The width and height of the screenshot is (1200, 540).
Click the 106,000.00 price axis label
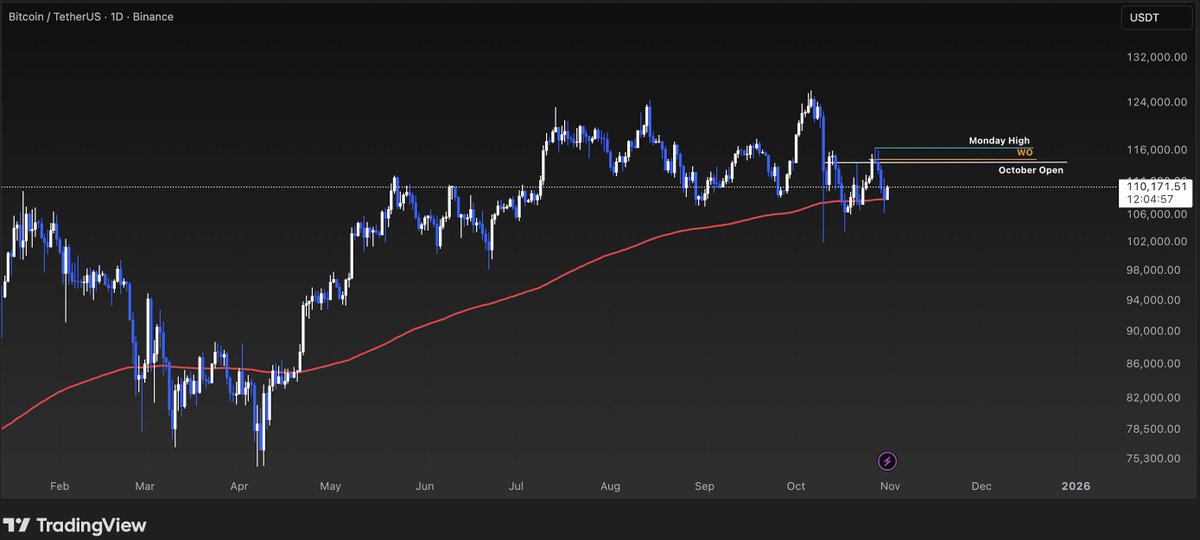coord(1156,214)
